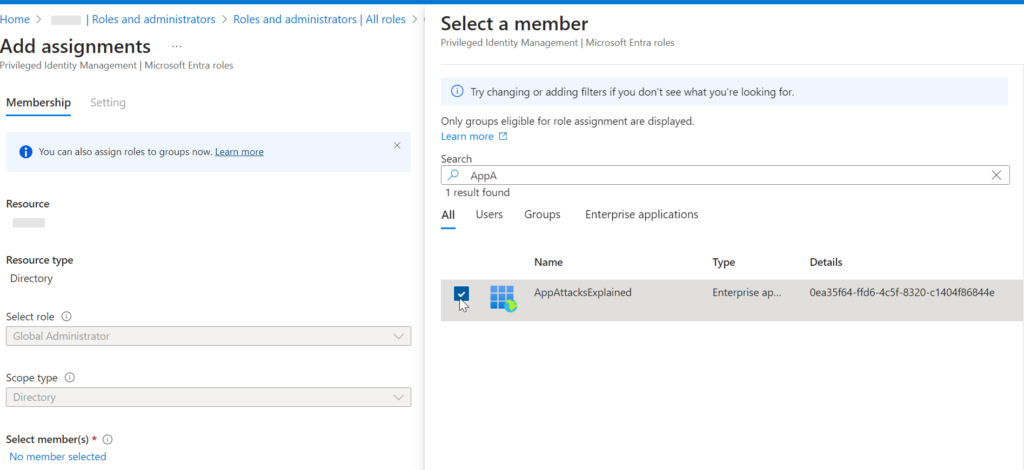The image size is (1024, 470).
Task: Click the Scope type info icon
Action: [x=70, y=378]
